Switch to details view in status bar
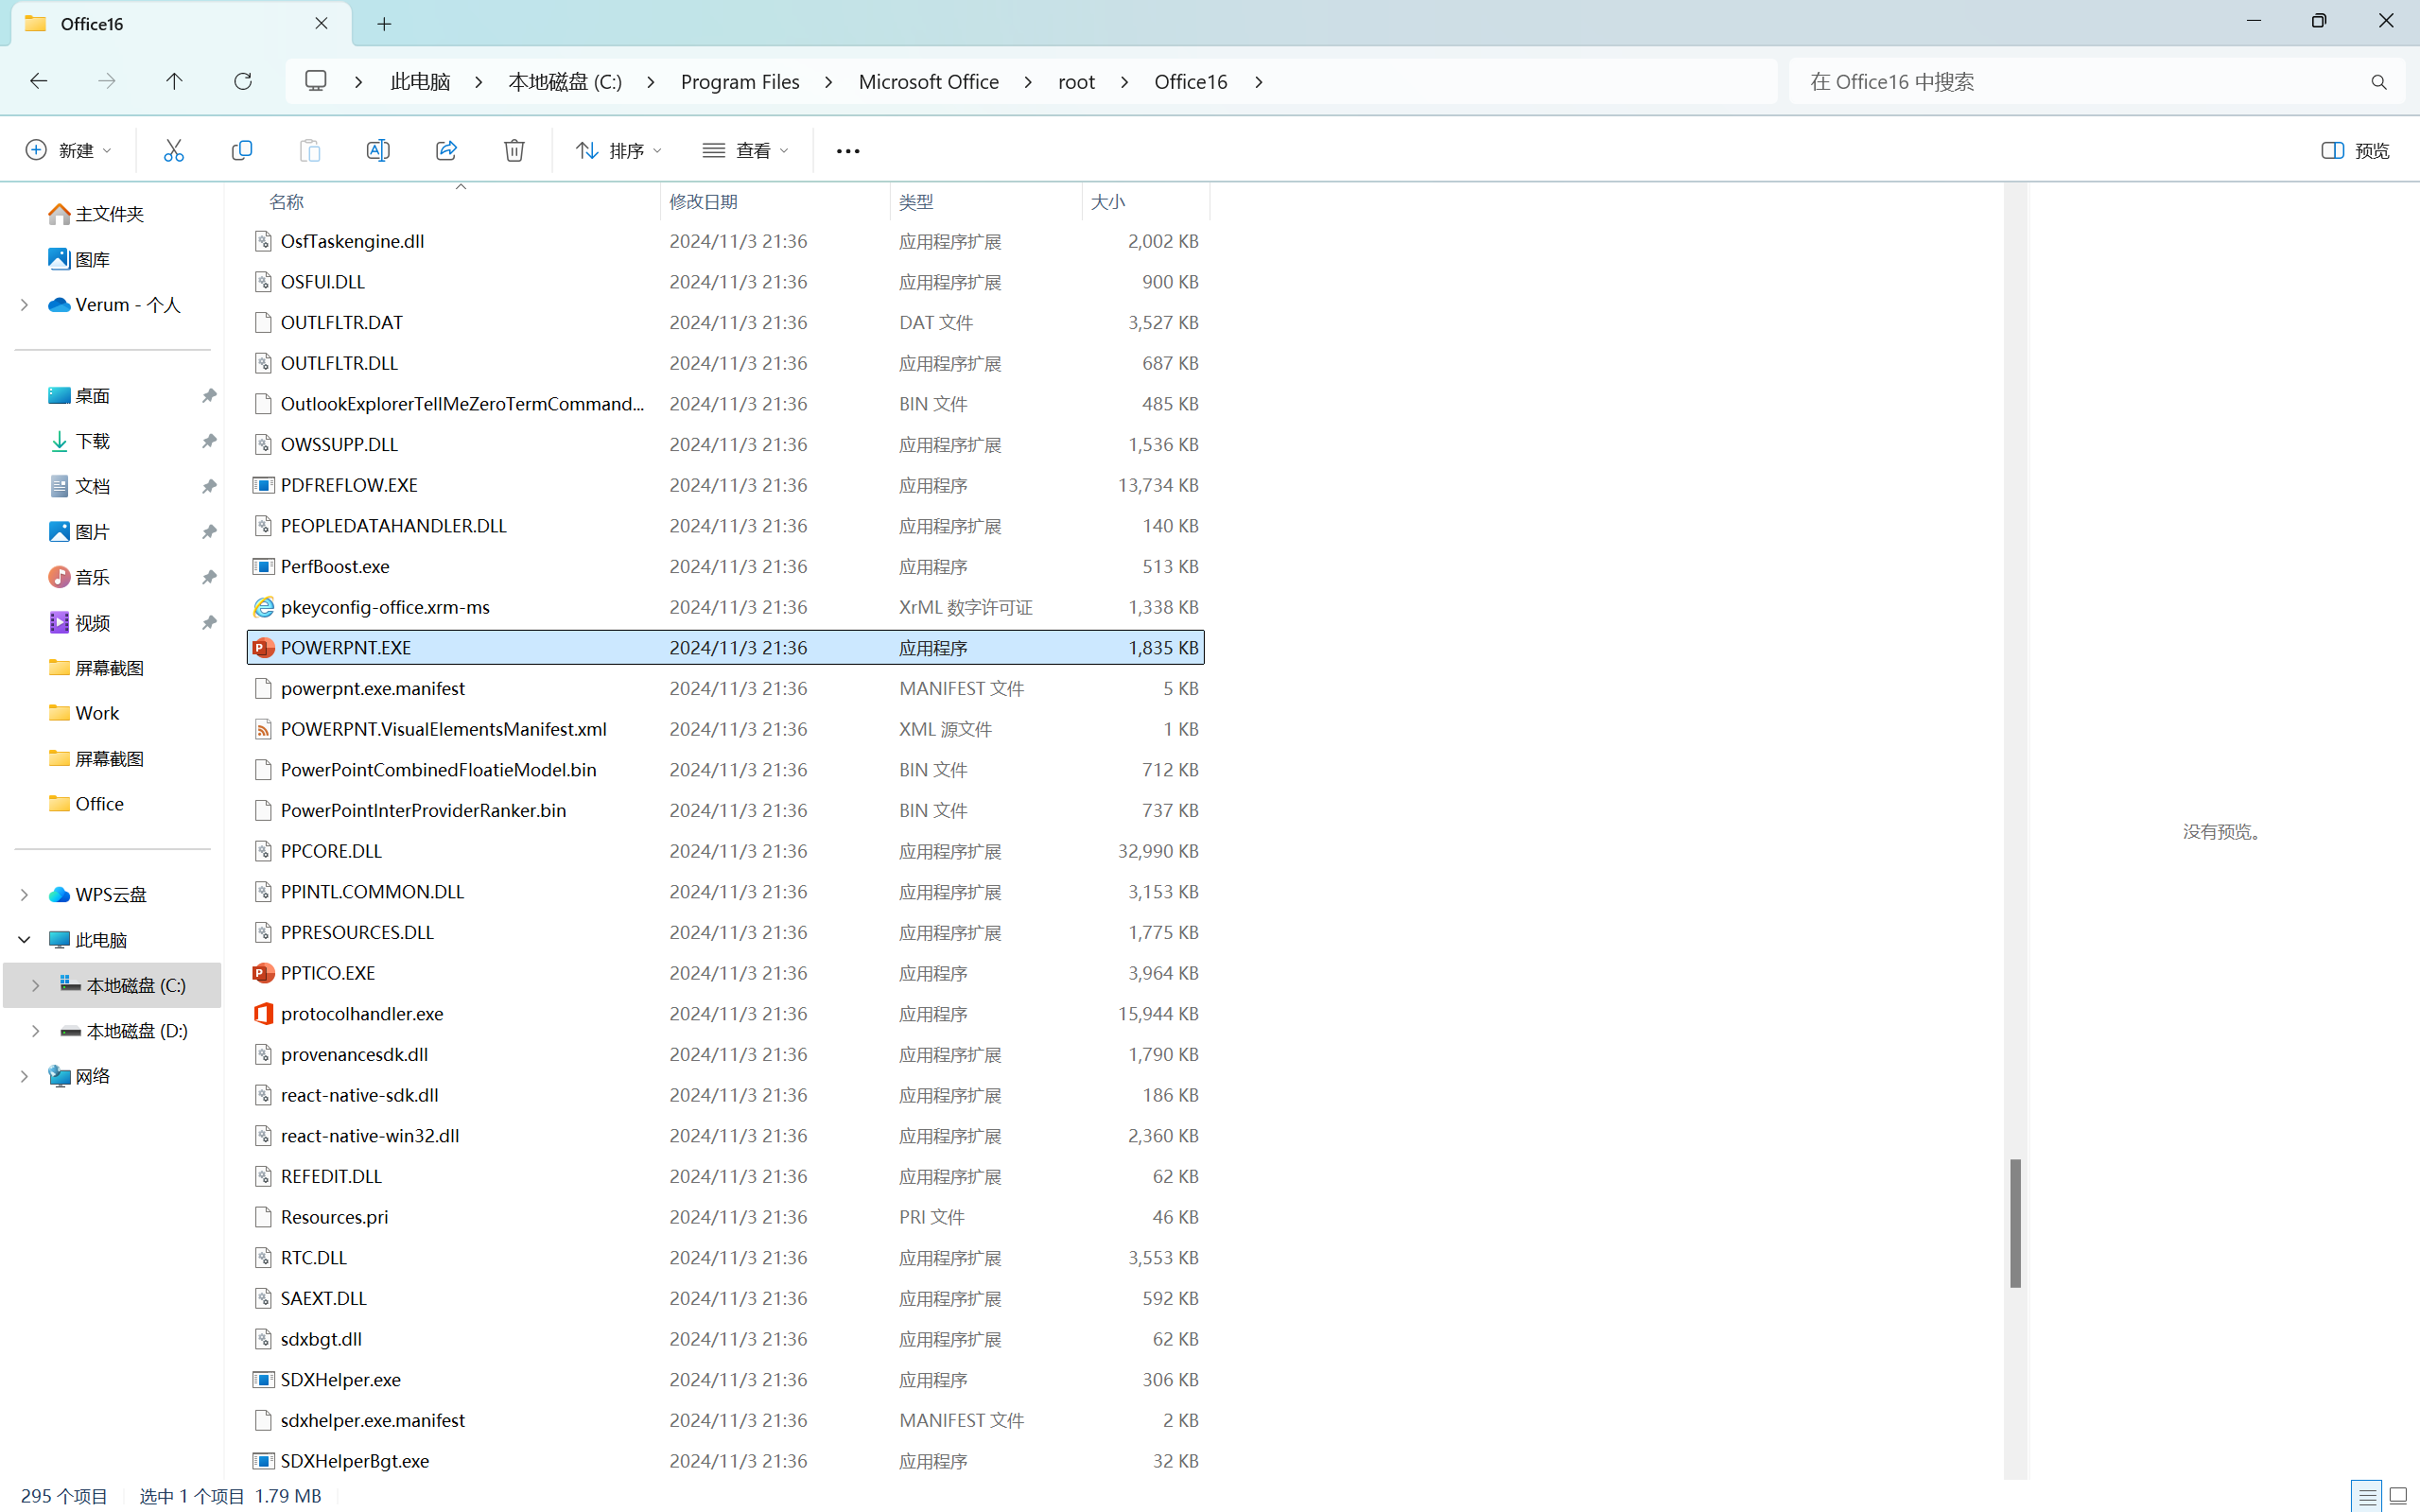2420x1512 pixels. 2367,1496
